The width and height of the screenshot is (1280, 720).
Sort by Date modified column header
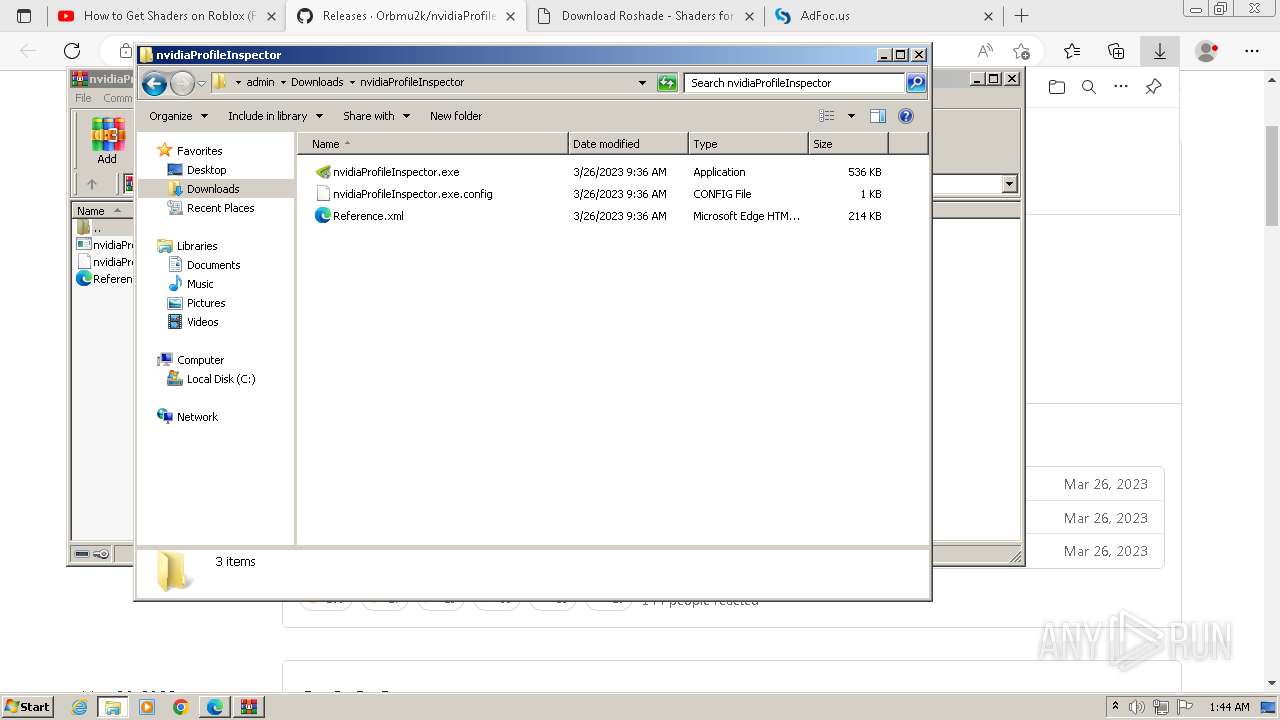click(628, 144)
